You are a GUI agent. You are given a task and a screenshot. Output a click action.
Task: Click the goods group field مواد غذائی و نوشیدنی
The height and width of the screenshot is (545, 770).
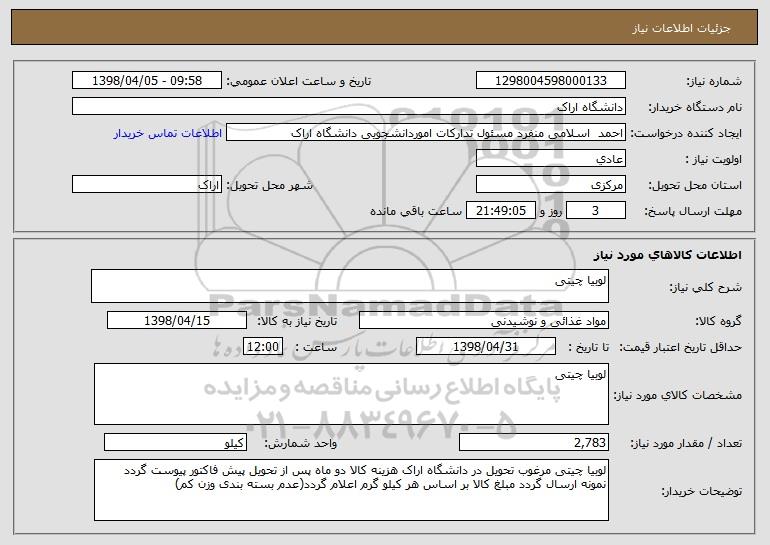click(x=484, y=321)
